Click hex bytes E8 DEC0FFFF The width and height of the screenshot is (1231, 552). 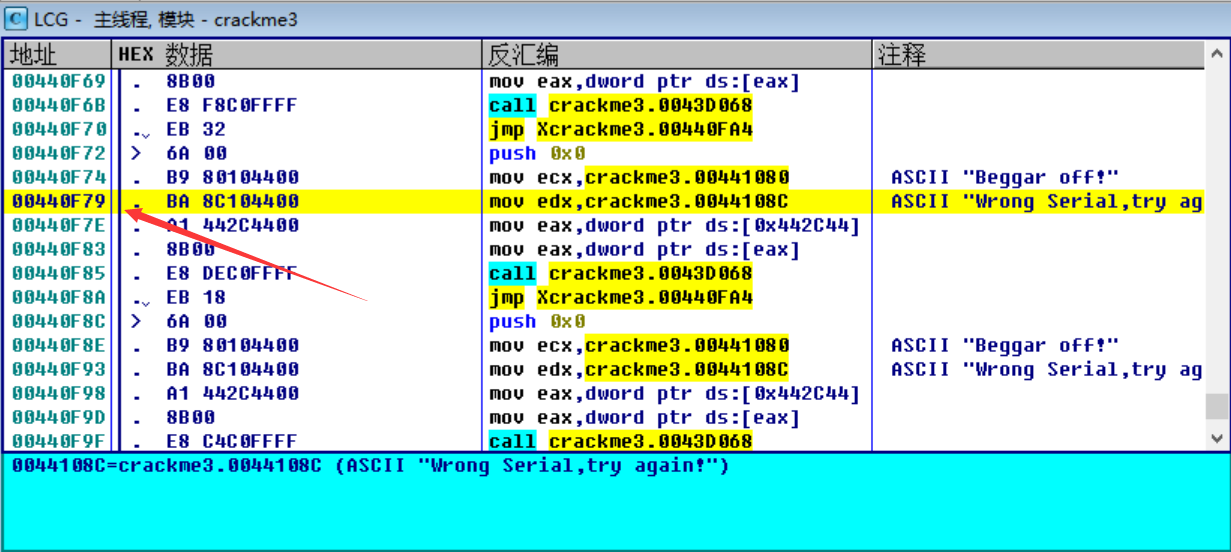pos(232,273)
